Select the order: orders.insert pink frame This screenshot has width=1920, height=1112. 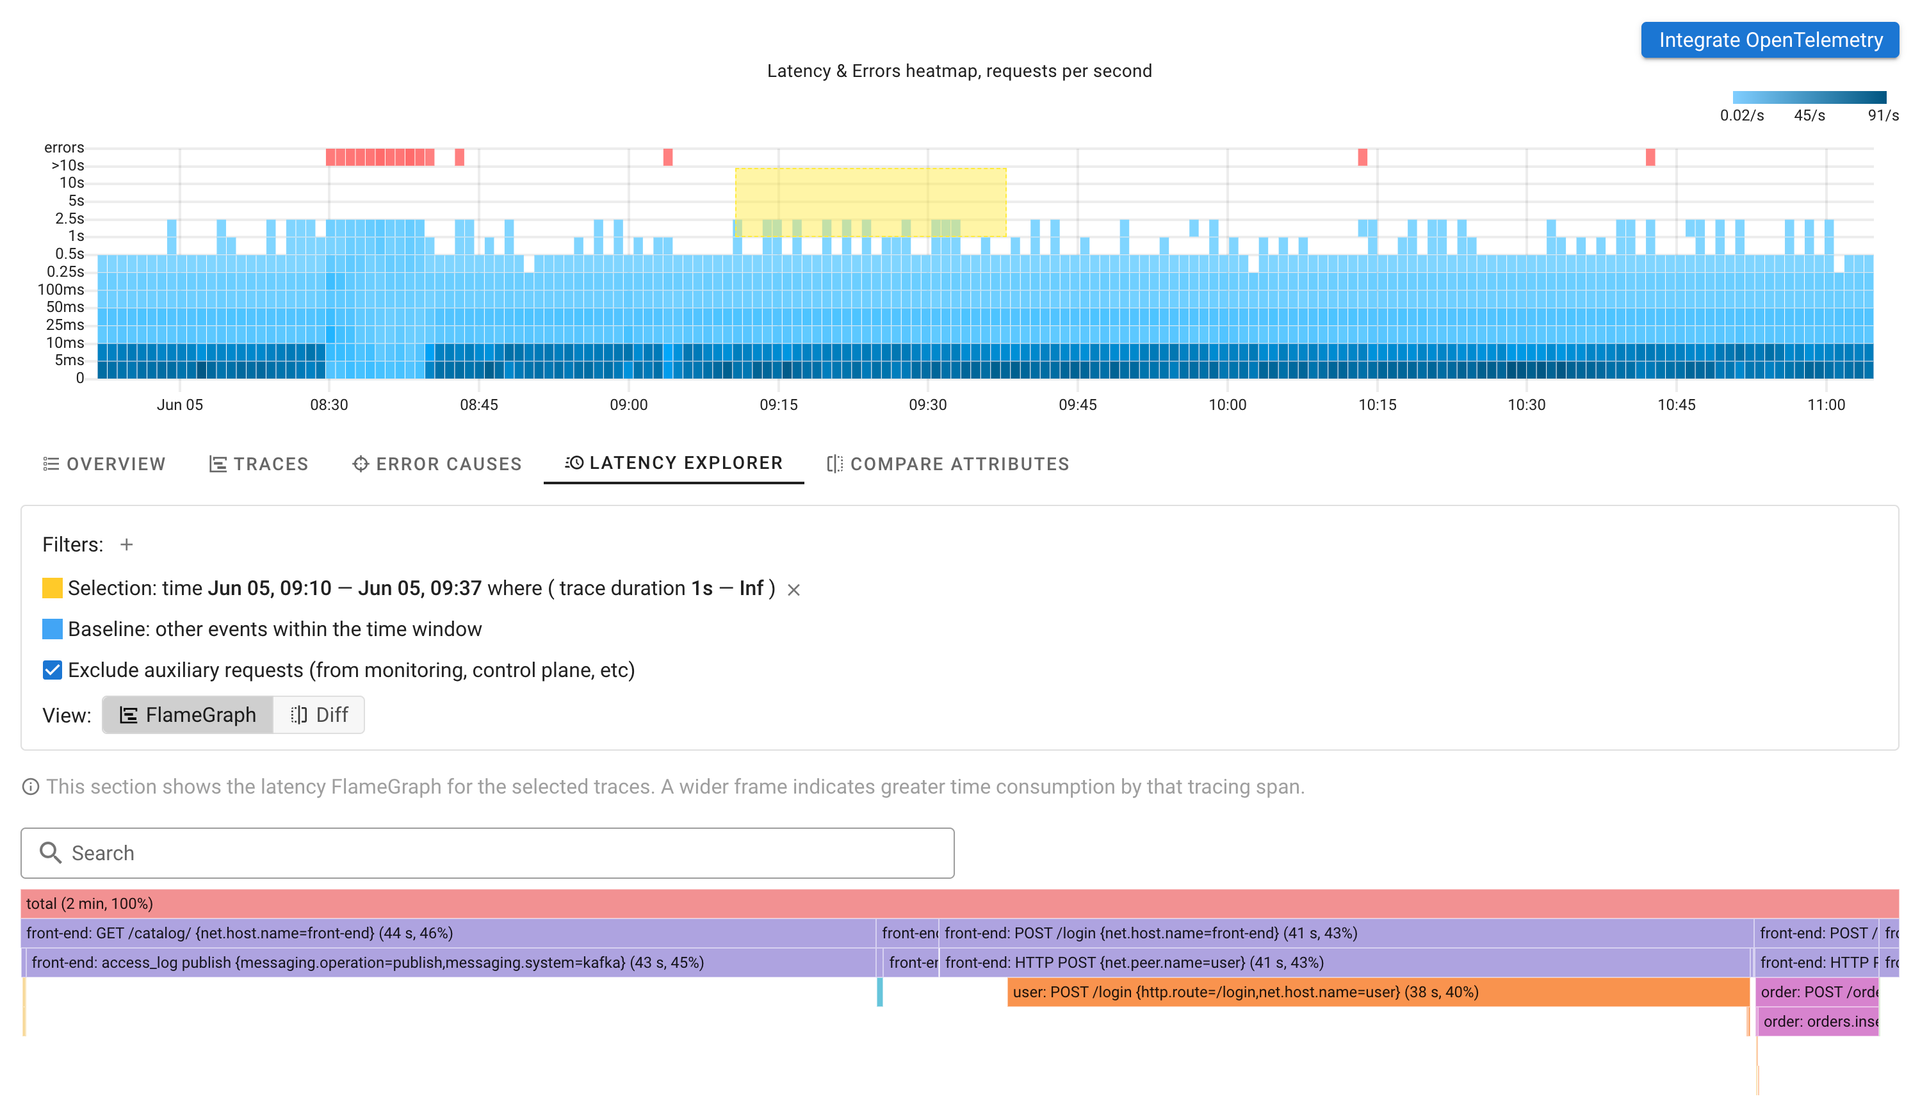click(1819, 1022)
